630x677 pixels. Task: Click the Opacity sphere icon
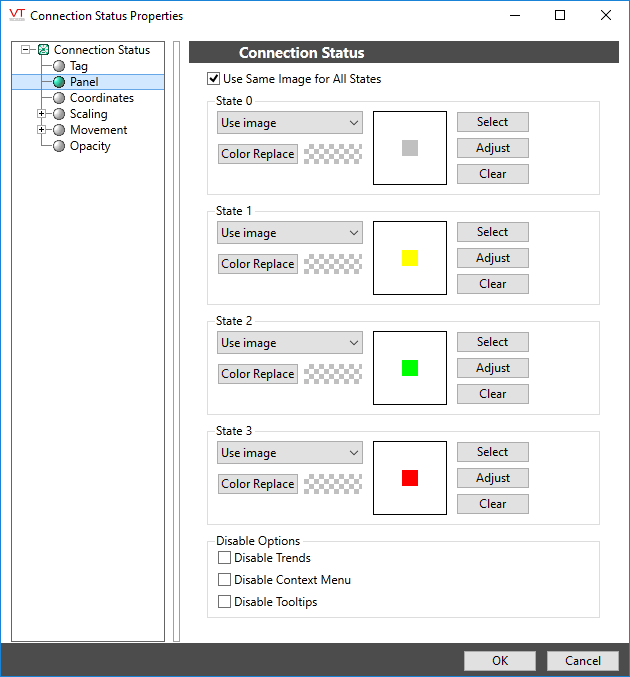coord(59,146)
